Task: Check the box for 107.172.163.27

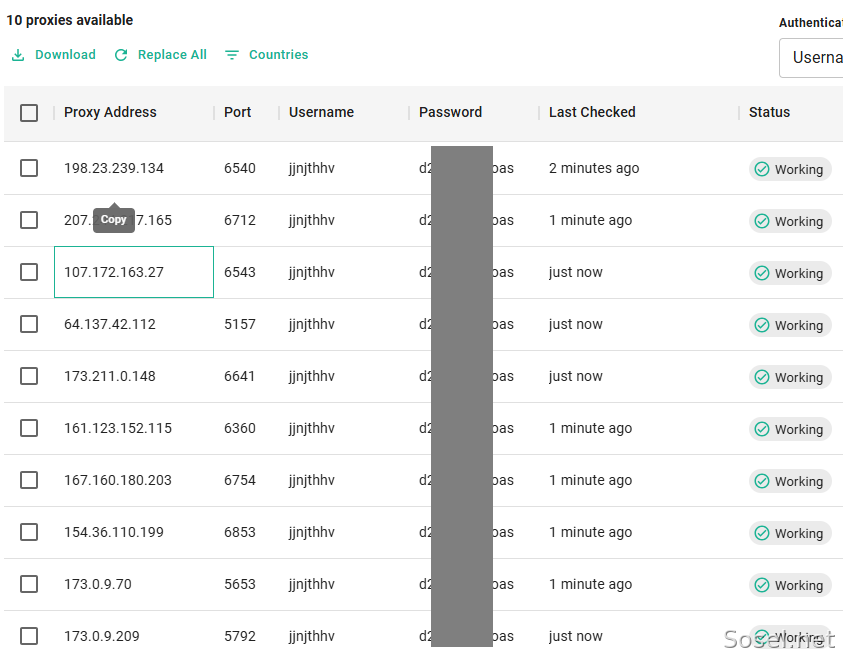Action: tap(29, 272)
